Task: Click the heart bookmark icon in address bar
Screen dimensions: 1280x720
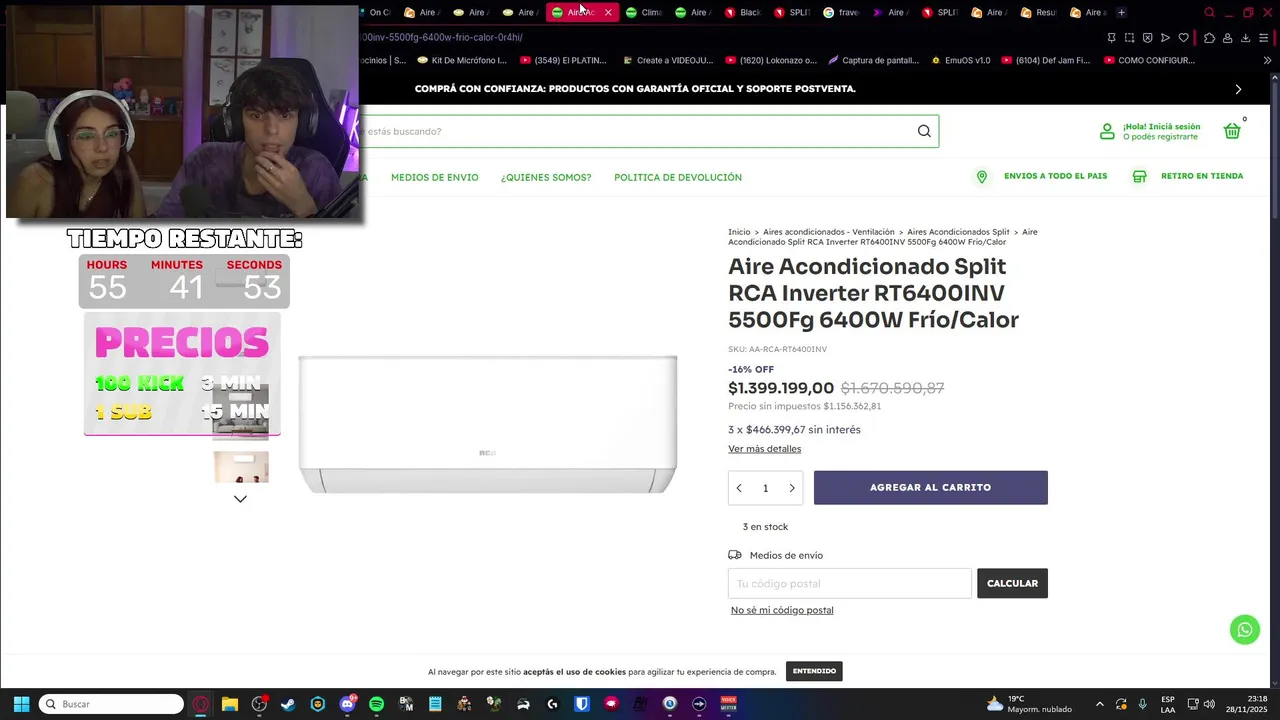Action: pos(1184,38)
